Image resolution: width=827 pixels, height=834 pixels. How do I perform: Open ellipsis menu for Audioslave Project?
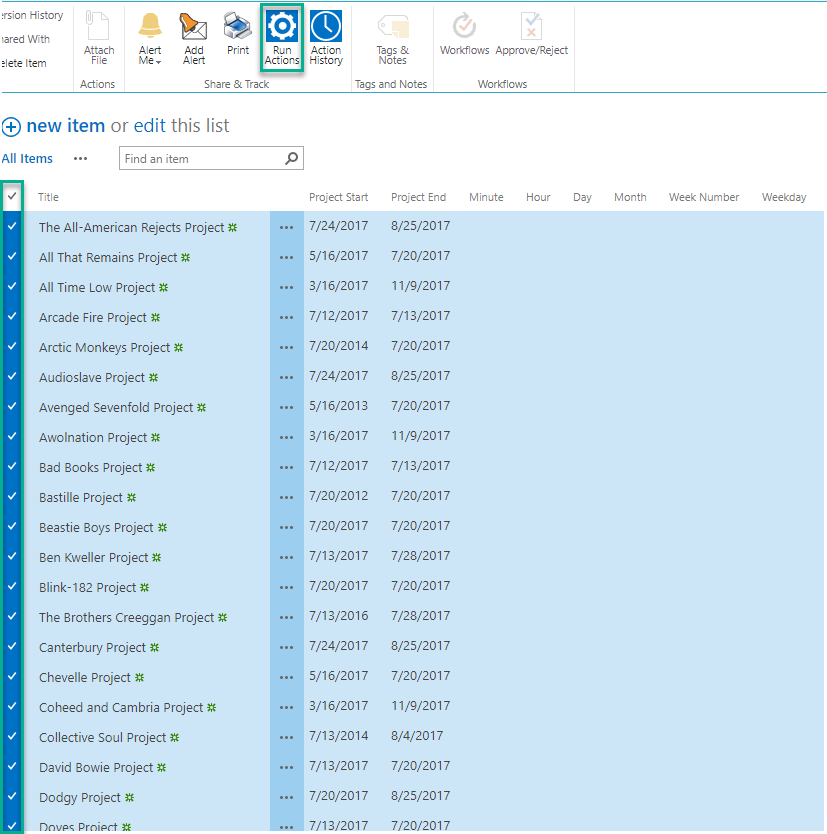coord(287,378)
